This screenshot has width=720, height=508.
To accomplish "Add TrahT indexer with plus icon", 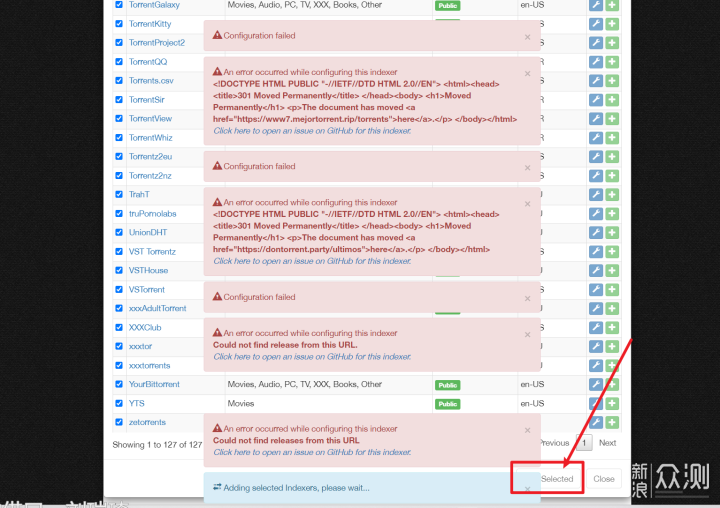I will click(x=612, y=194).
